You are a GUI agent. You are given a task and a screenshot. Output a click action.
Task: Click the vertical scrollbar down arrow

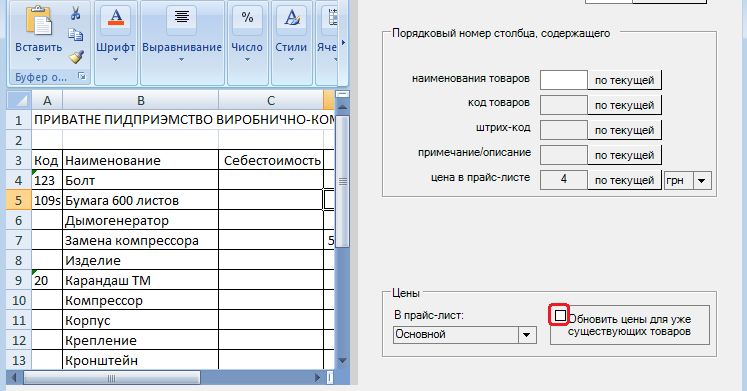343,361
